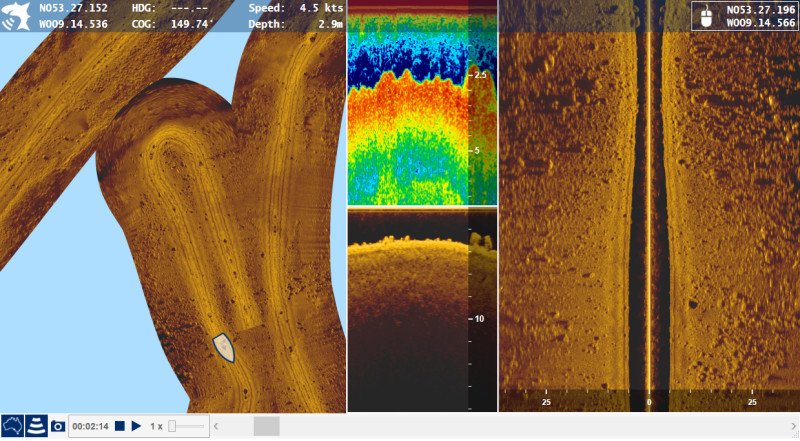
Task: Click the Depth readout in header
Action: click(295, 22)
